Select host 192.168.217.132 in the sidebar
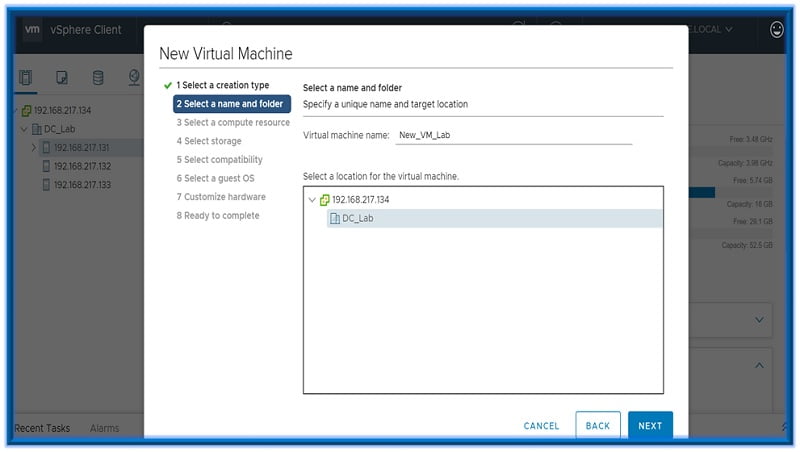 81,166
